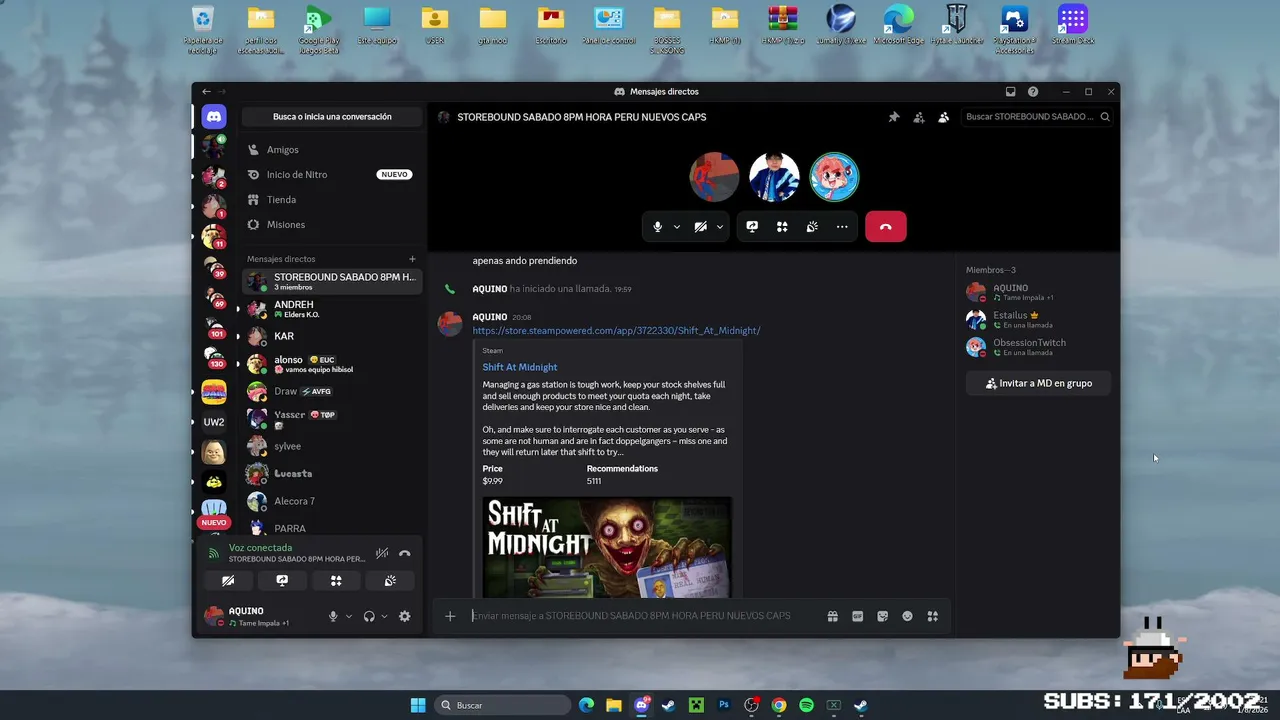Open the Shift At Midnight embed title
Image resolution: width=1280 pixels, height=720 pixels.
click(x=520, y=367)
